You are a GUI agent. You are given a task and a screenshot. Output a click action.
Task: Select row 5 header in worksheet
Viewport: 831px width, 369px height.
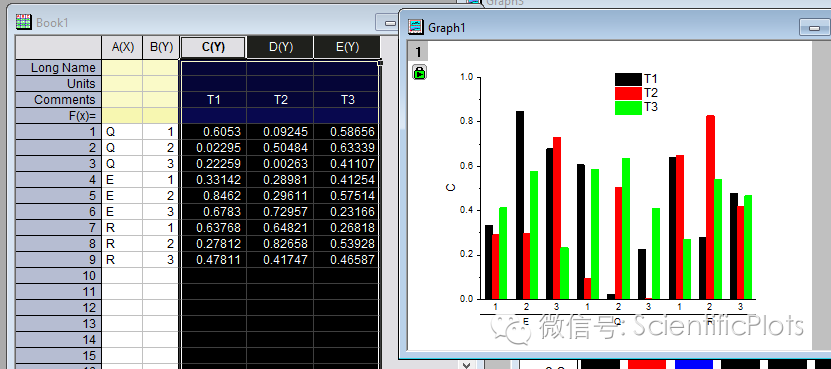[x=58, y=196]
